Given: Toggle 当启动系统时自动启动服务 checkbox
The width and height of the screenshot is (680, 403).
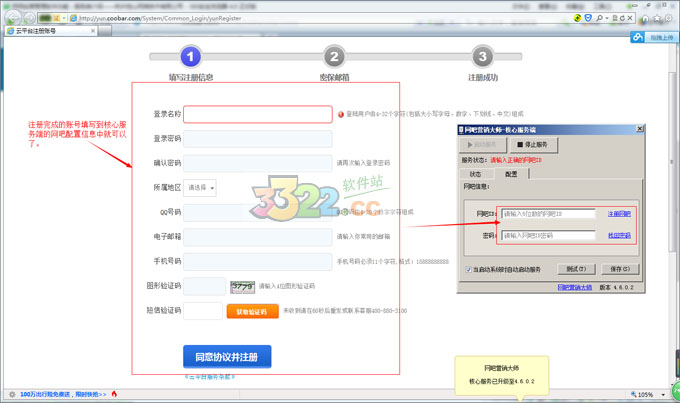Looking at the screenshot, I should 468,269.
